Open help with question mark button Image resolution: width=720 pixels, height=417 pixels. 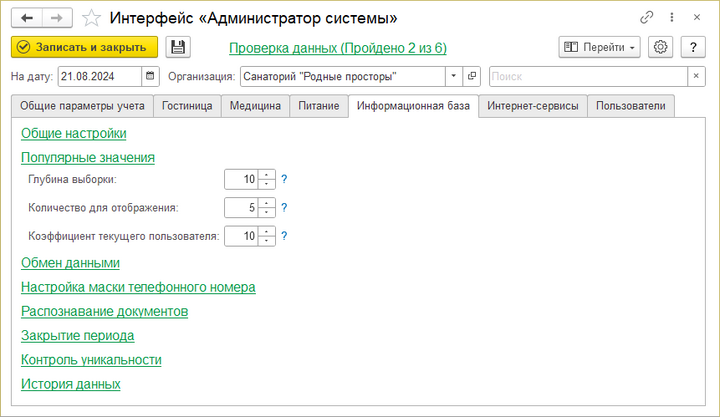[693, 47]
